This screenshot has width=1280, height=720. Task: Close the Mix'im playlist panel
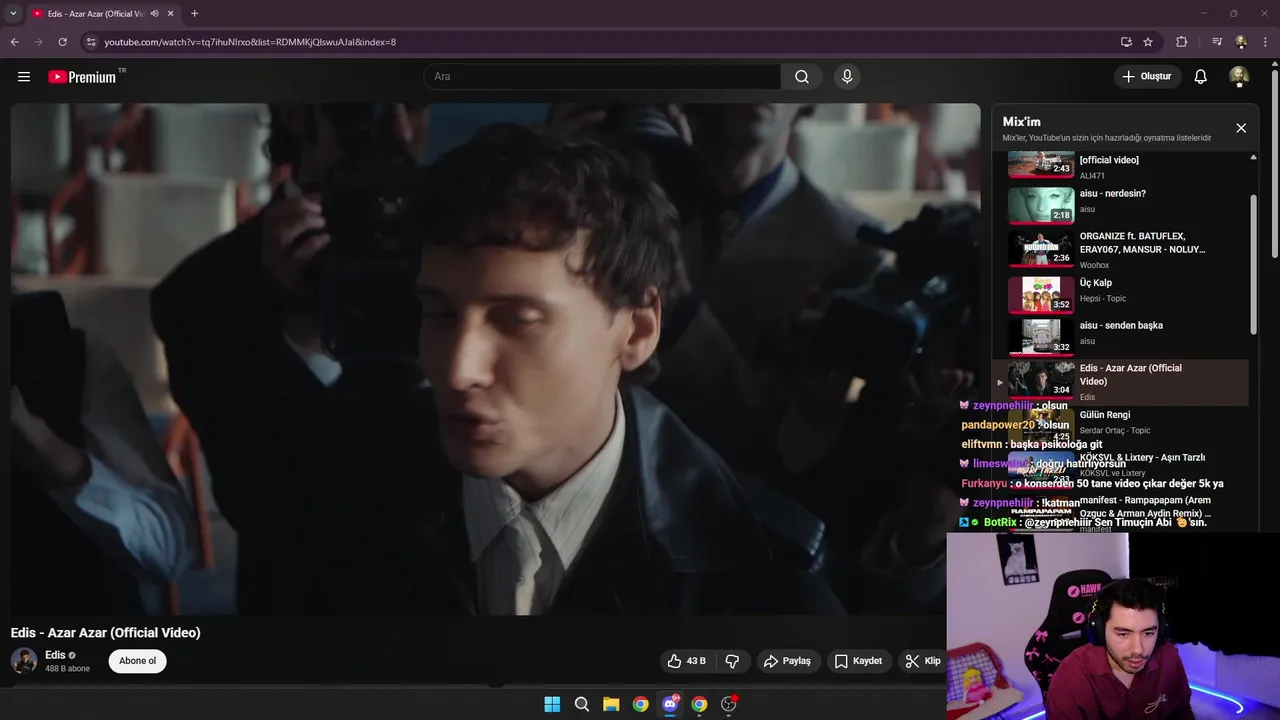pyautogui.click(x=1241, y=128)
